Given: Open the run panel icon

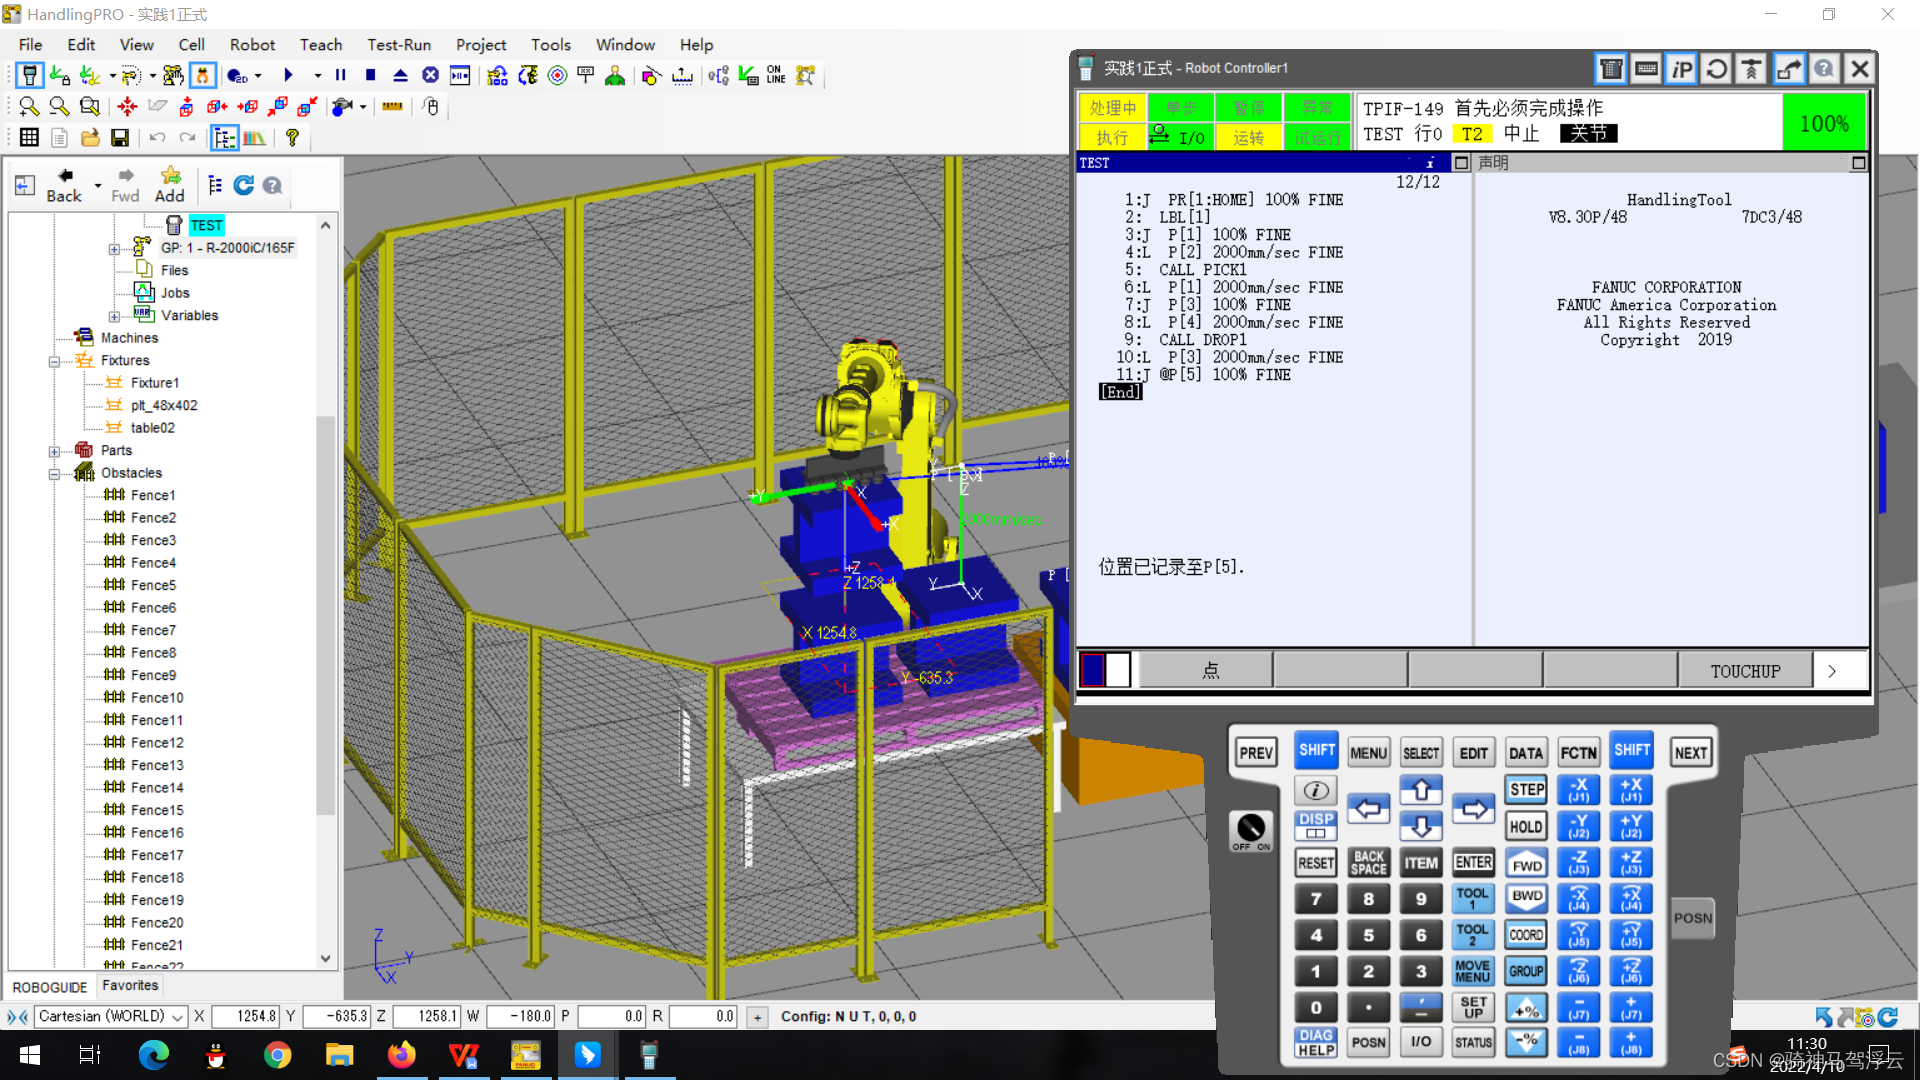Looking at the screenshot, I should tap(460, 75).
